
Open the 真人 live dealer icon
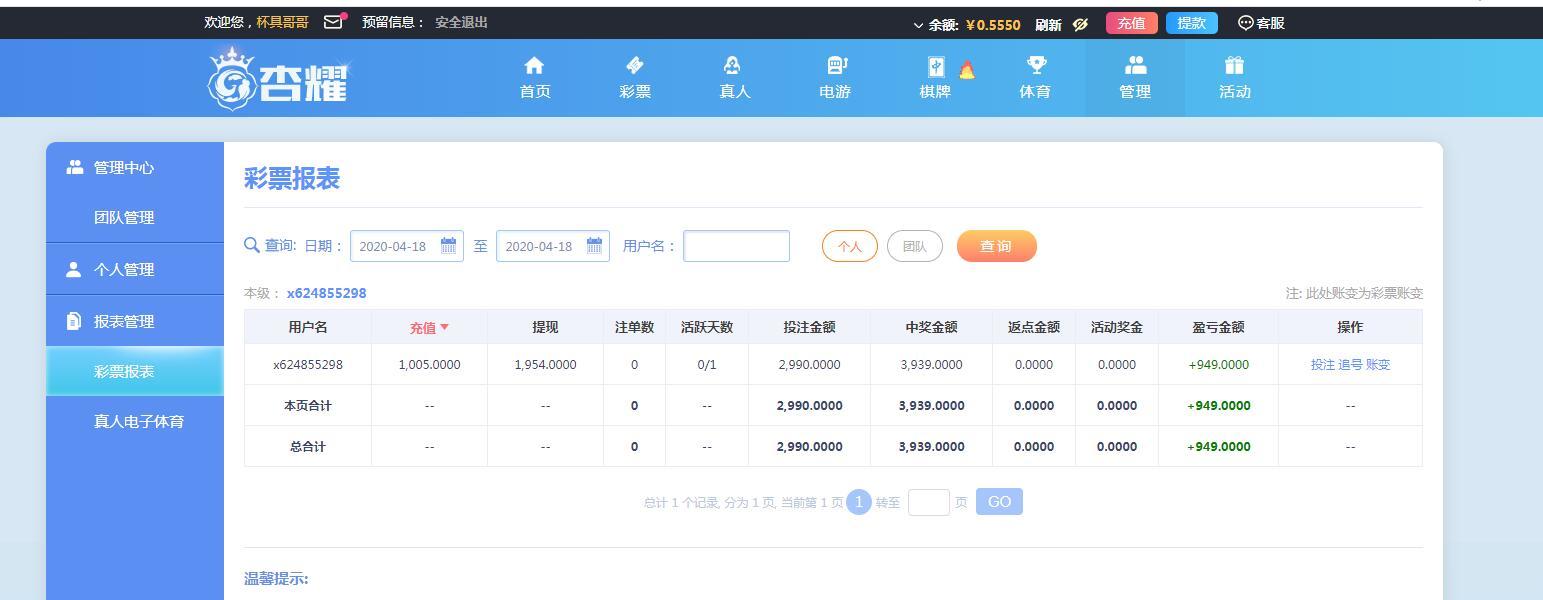click(733, 66)
